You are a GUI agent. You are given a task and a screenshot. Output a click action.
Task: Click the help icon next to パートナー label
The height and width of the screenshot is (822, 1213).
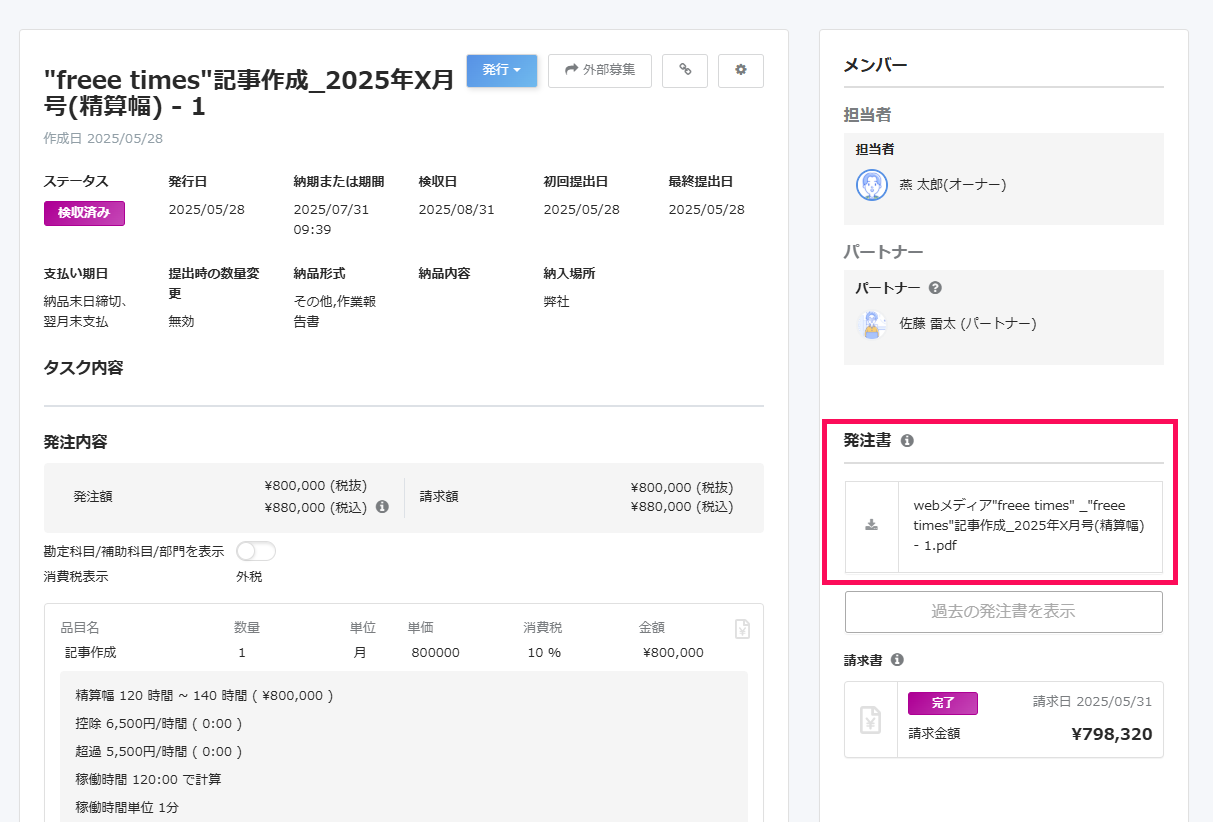point(934,287)
